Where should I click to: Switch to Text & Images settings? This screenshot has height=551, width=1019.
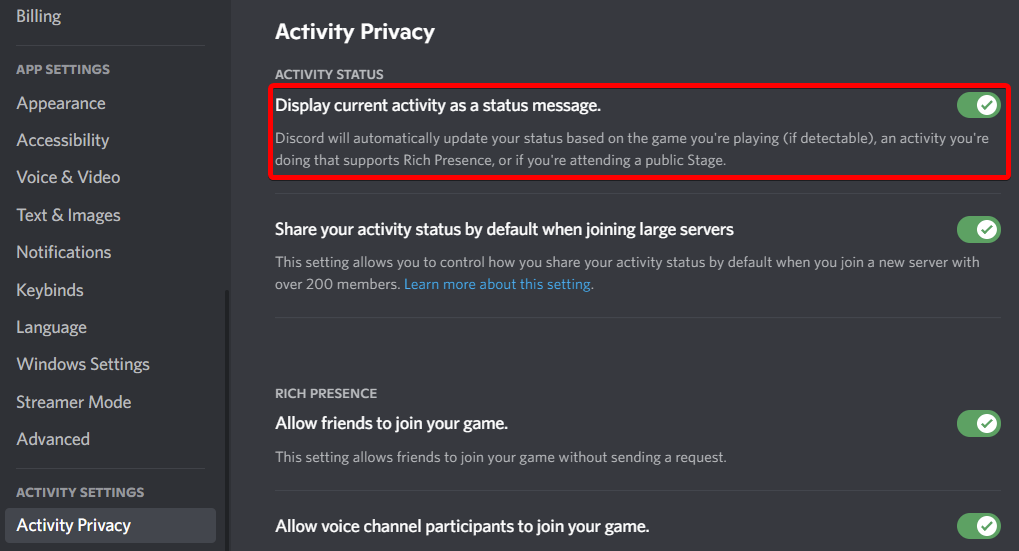point(68,215)
